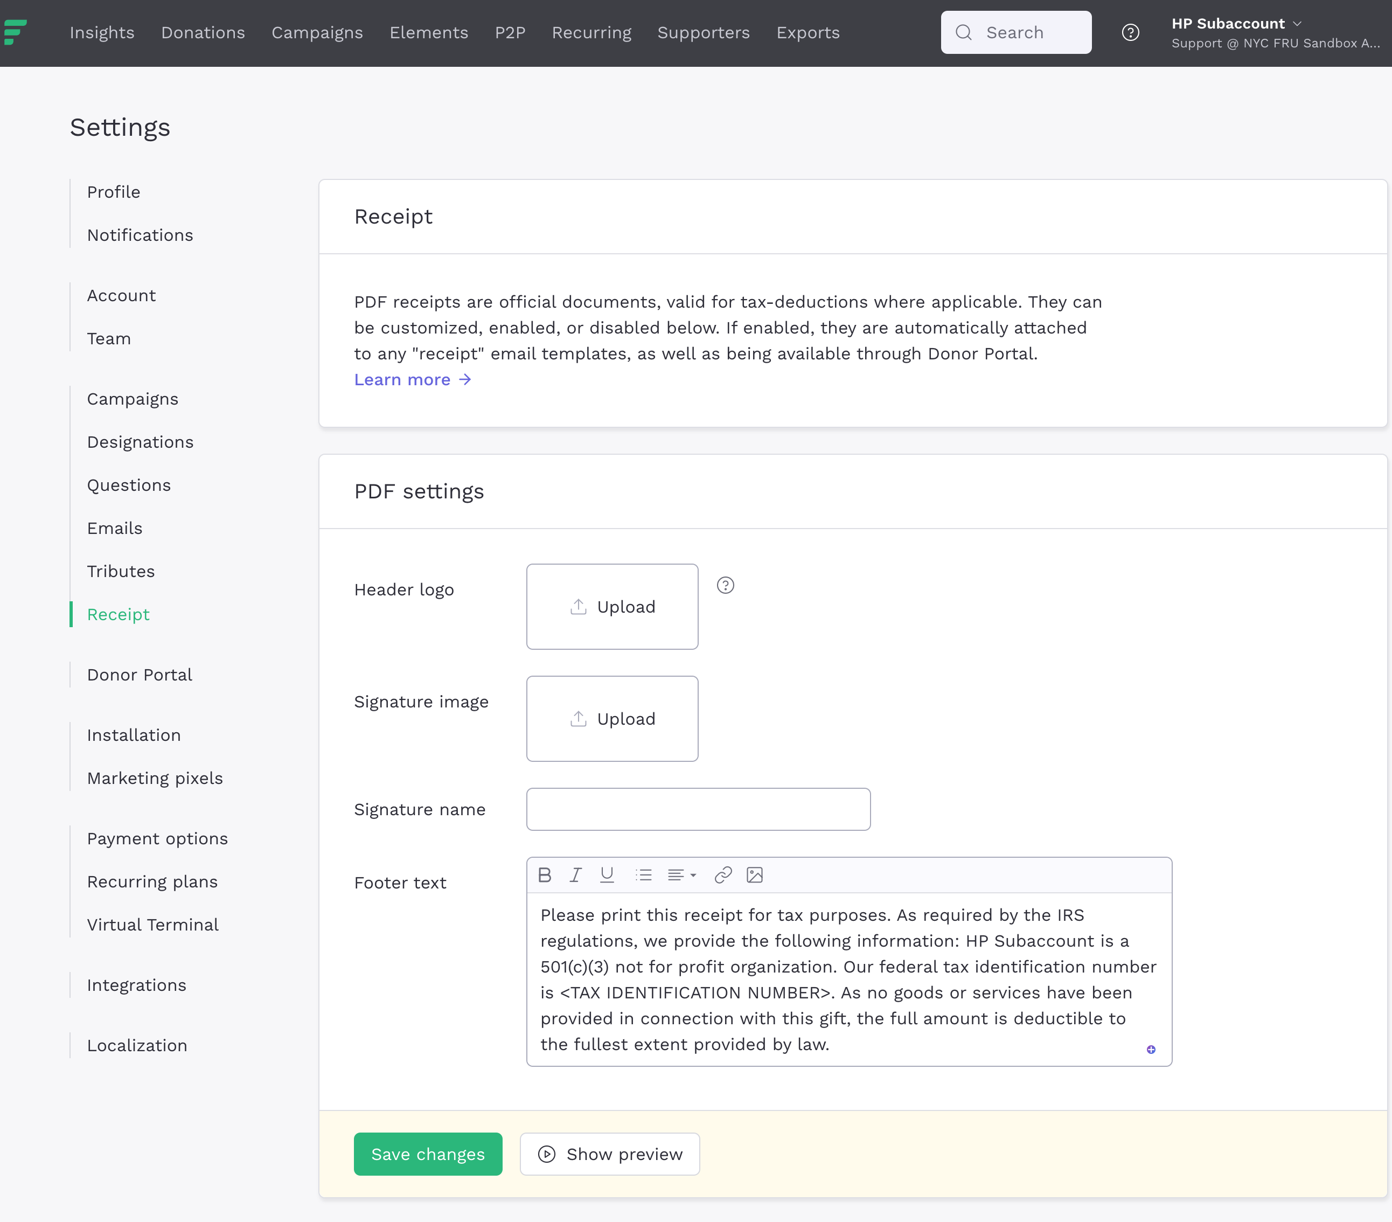Click inside the Footer text editor area
The height and width of the screenshot is (1222, 1392).
pyautogui.click(x=849, y=979)
